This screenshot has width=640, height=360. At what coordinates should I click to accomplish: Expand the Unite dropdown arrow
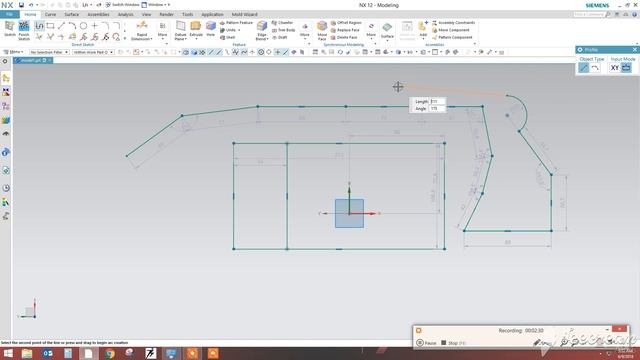coord(239,30)
